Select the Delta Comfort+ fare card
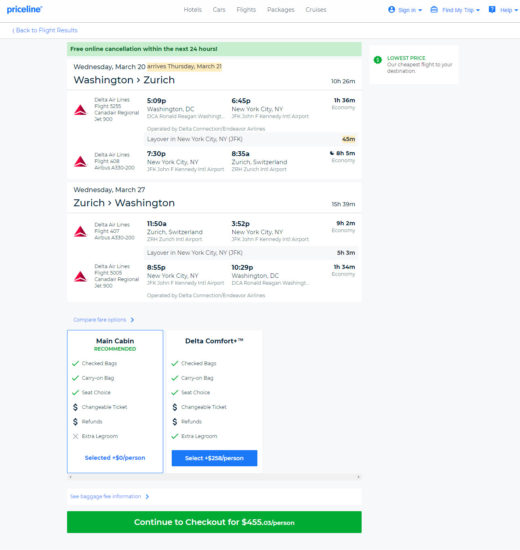Screen dimensions: 520x550 [214, 401]
